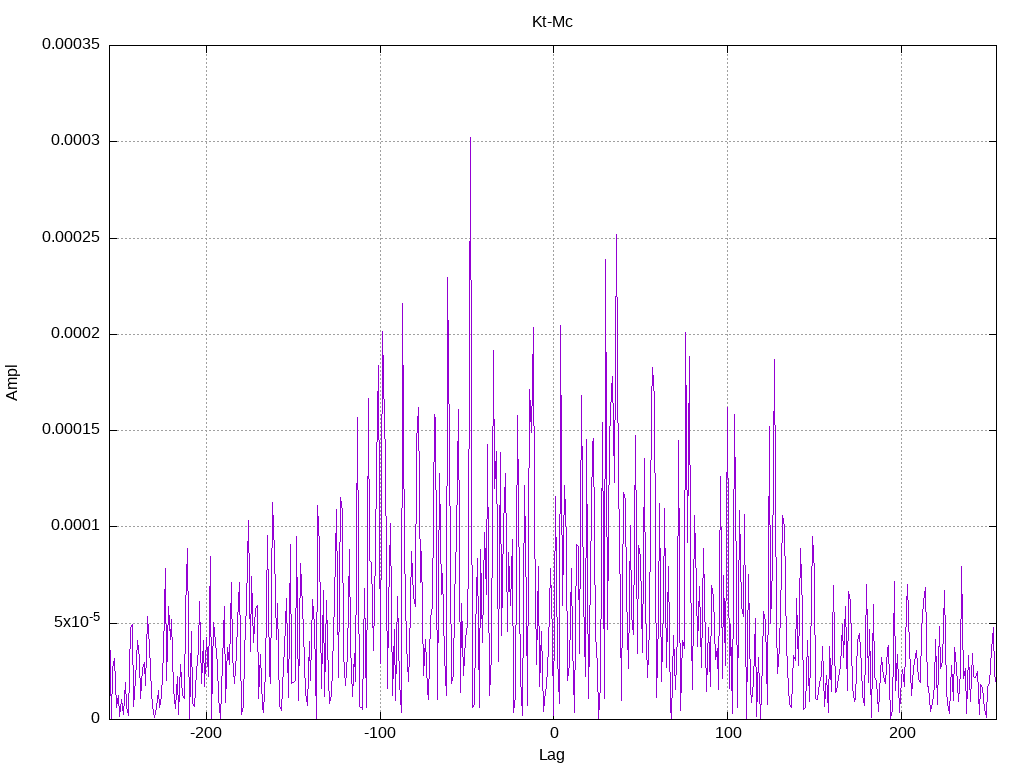Screen dimensions: 1024x768
Task: Click the -200 x-axis tick label
Action: click(206, 733)
